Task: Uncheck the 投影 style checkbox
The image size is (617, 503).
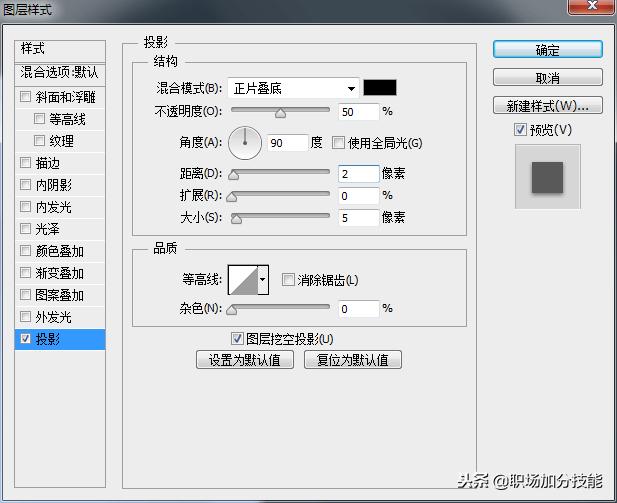Action: [25, 338]
